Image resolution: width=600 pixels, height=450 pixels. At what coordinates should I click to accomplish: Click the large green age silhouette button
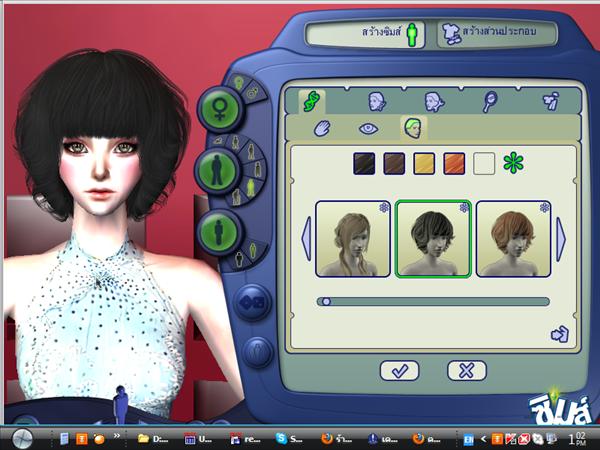[217, 171]
